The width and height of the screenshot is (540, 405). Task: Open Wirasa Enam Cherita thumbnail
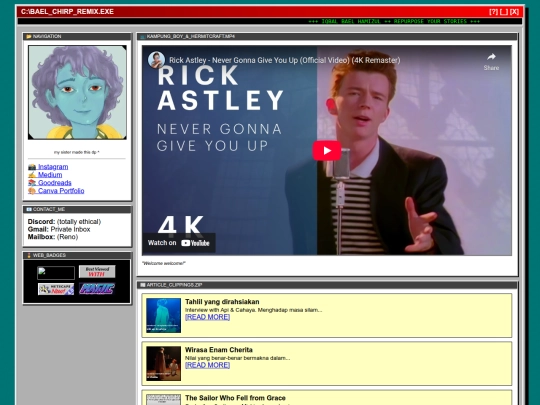(x=163, y=363)
